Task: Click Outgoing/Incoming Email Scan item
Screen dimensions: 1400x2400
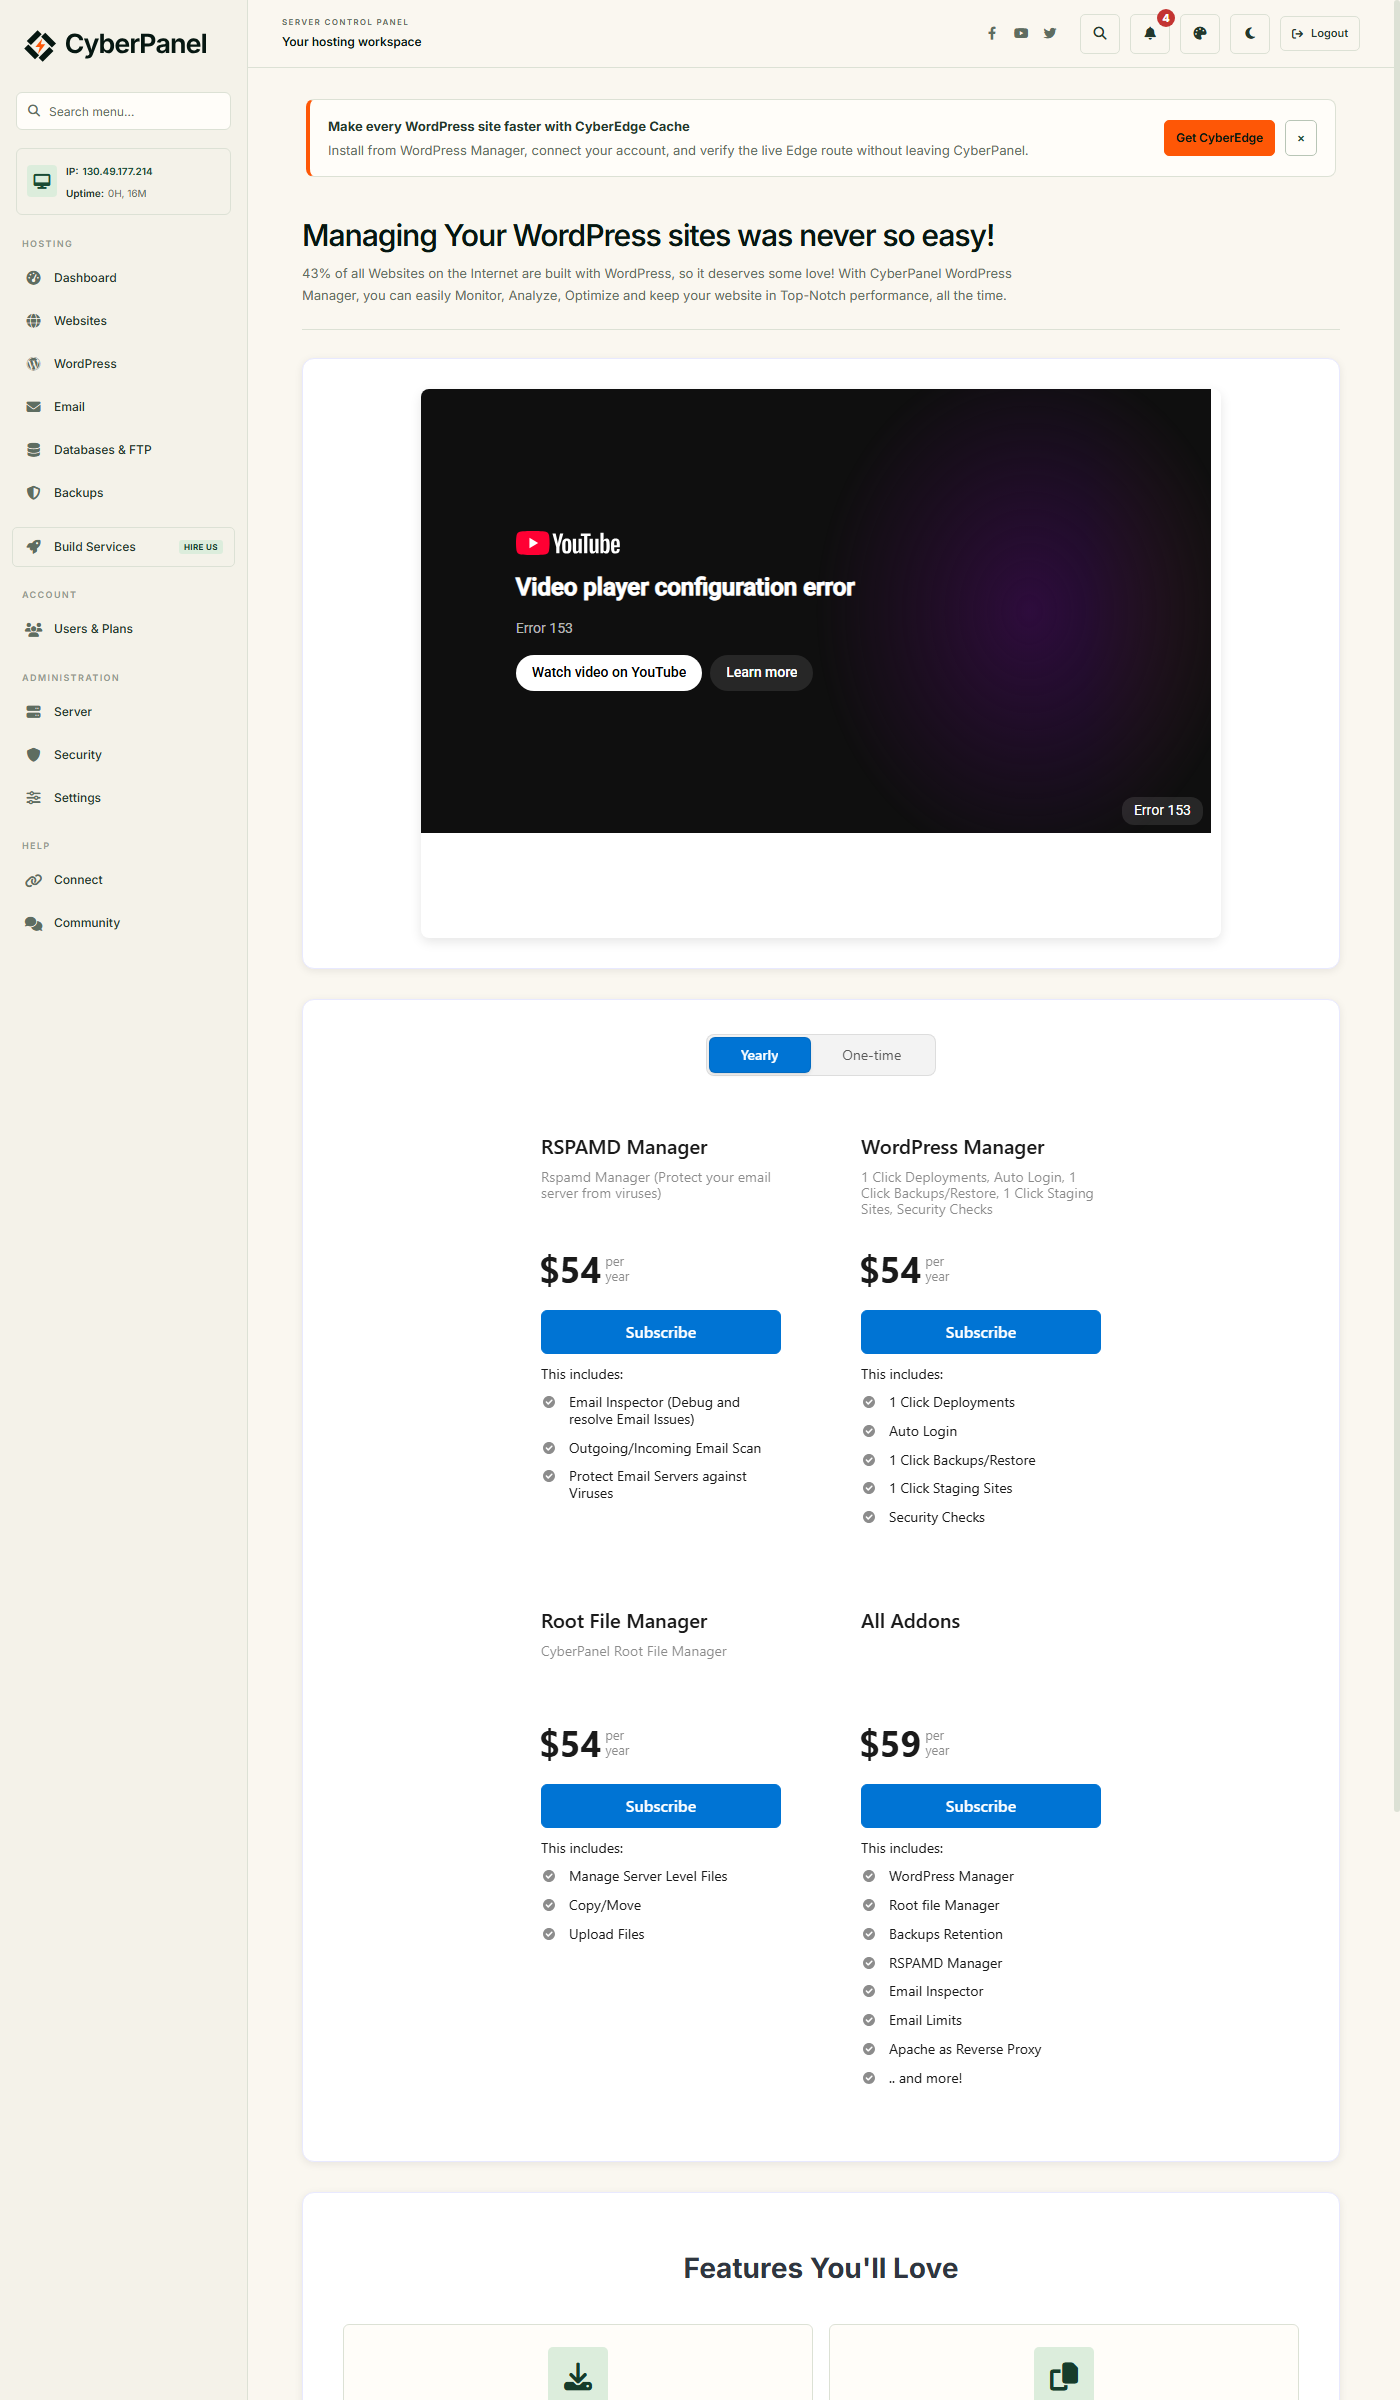Action: pyautogui.click(x=665, y=1448)
